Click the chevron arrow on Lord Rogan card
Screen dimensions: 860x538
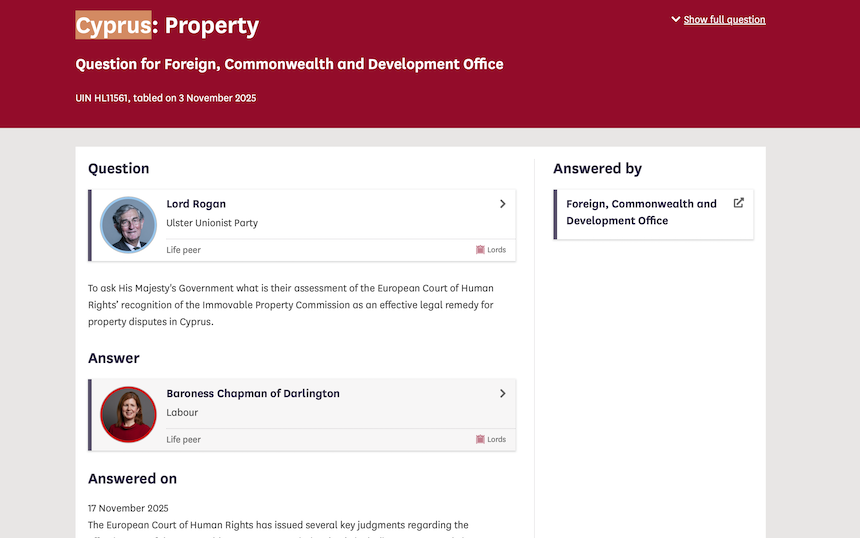[x=502, y=204]
